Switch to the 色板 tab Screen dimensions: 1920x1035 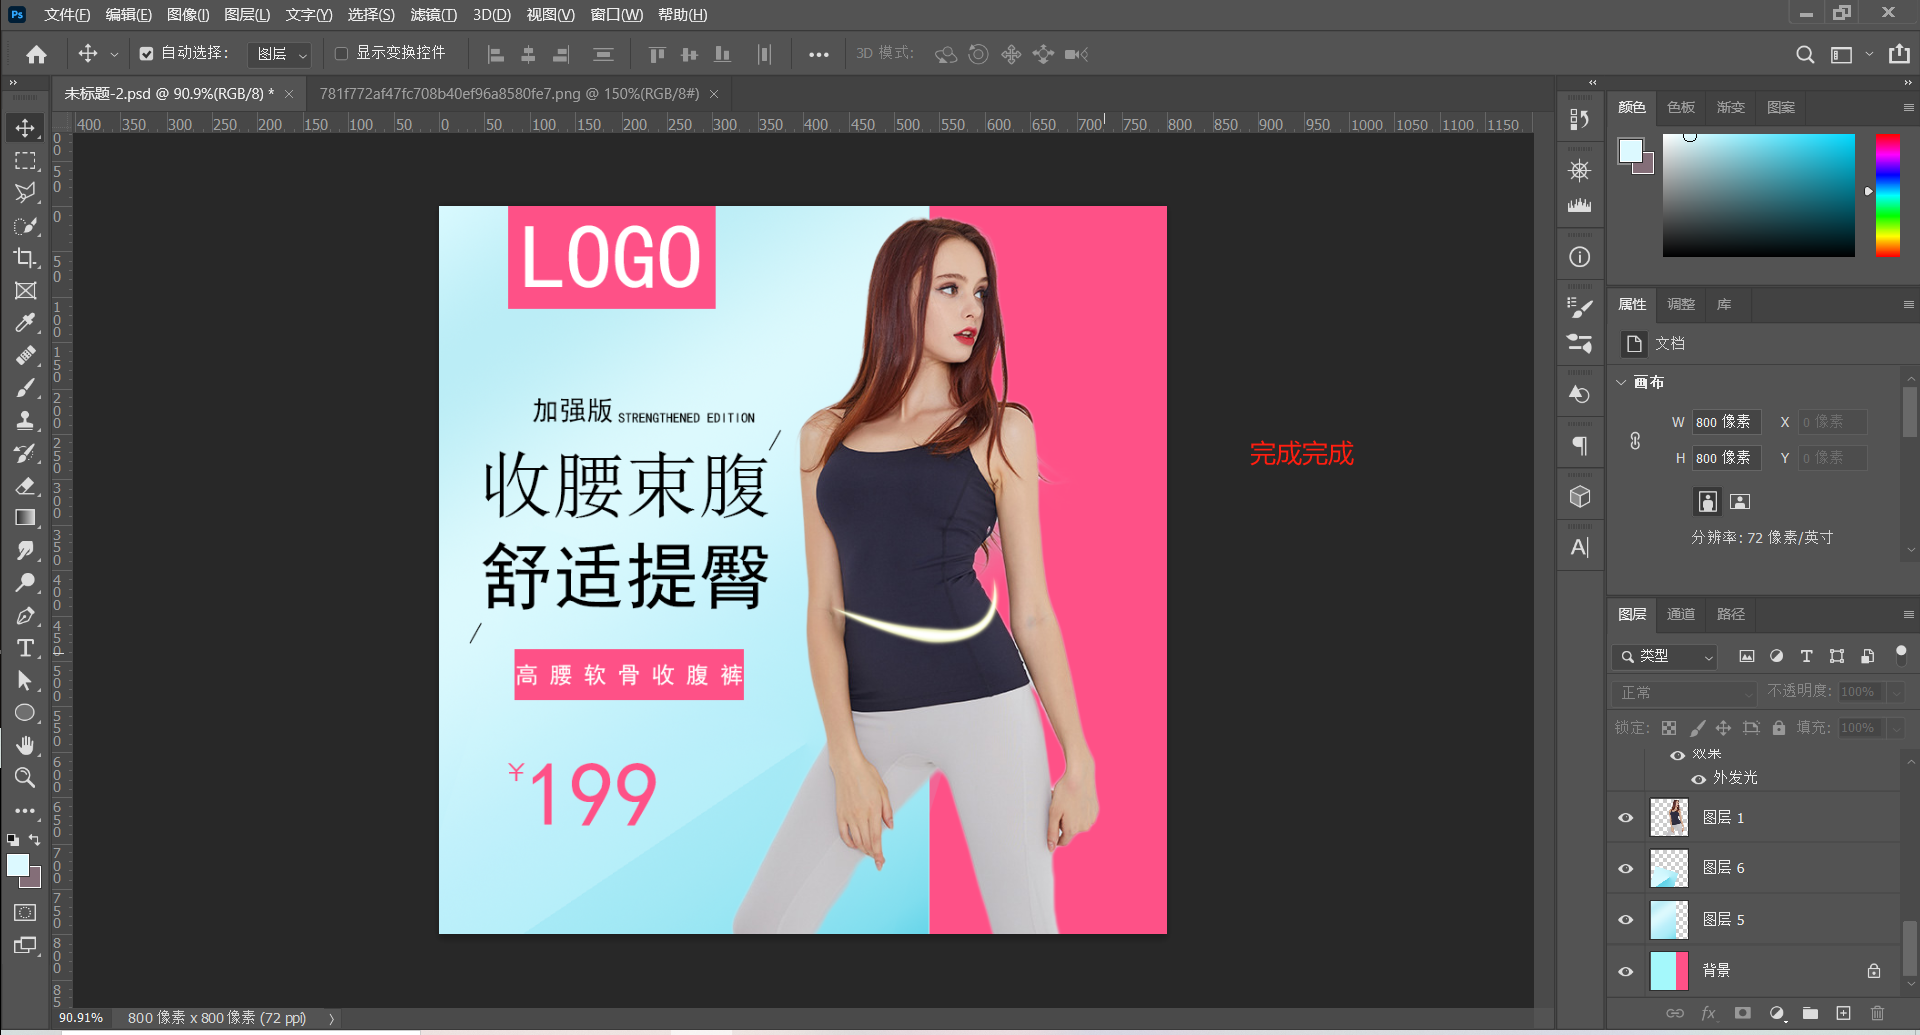tap(1680, 107)
